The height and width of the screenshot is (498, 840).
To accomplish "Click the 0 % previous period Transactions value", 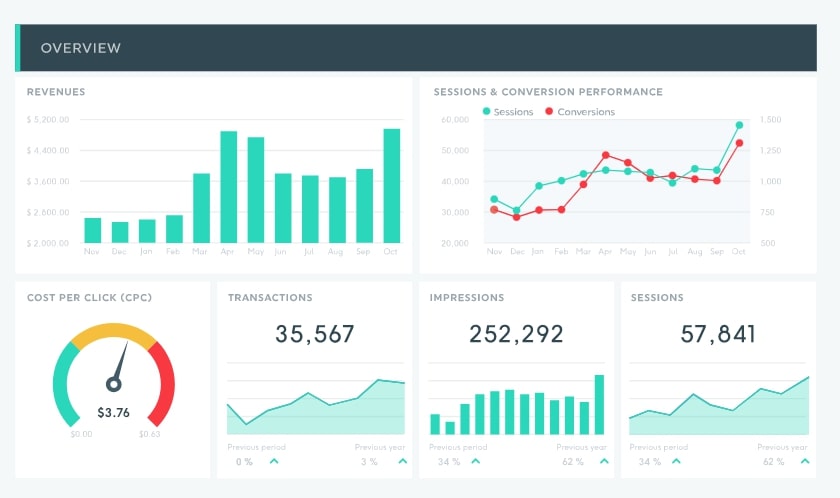I will coord(244,462).
